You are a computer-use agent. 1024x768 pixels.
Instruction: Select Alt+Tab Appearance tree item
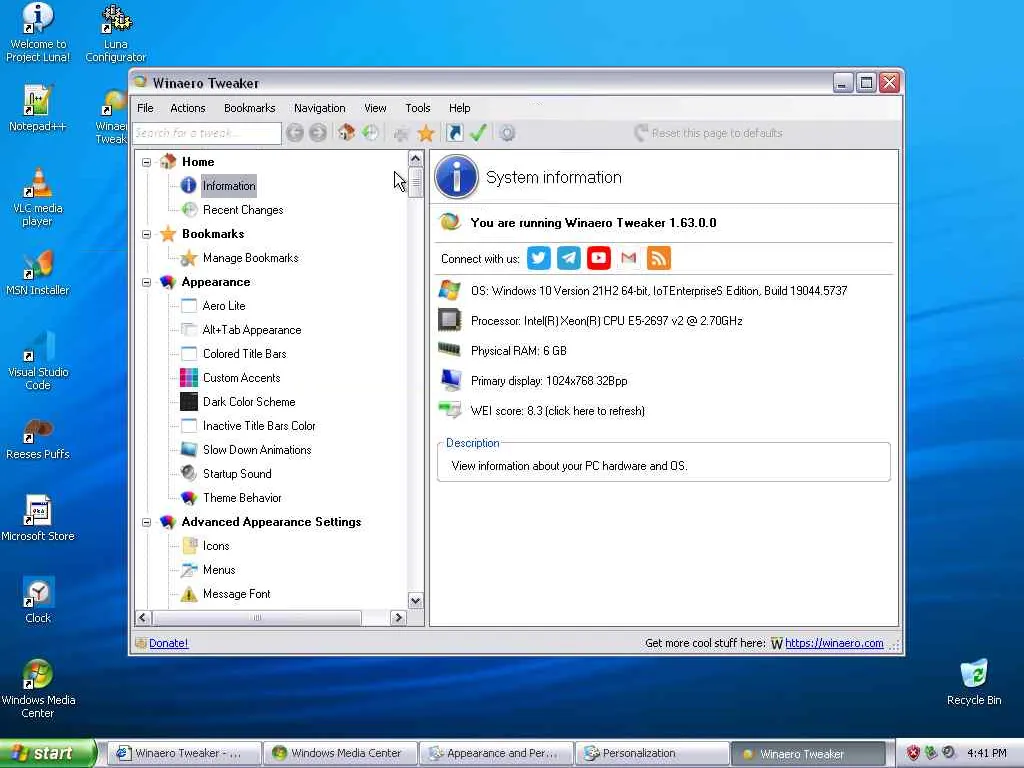click(x=251, y=330)
